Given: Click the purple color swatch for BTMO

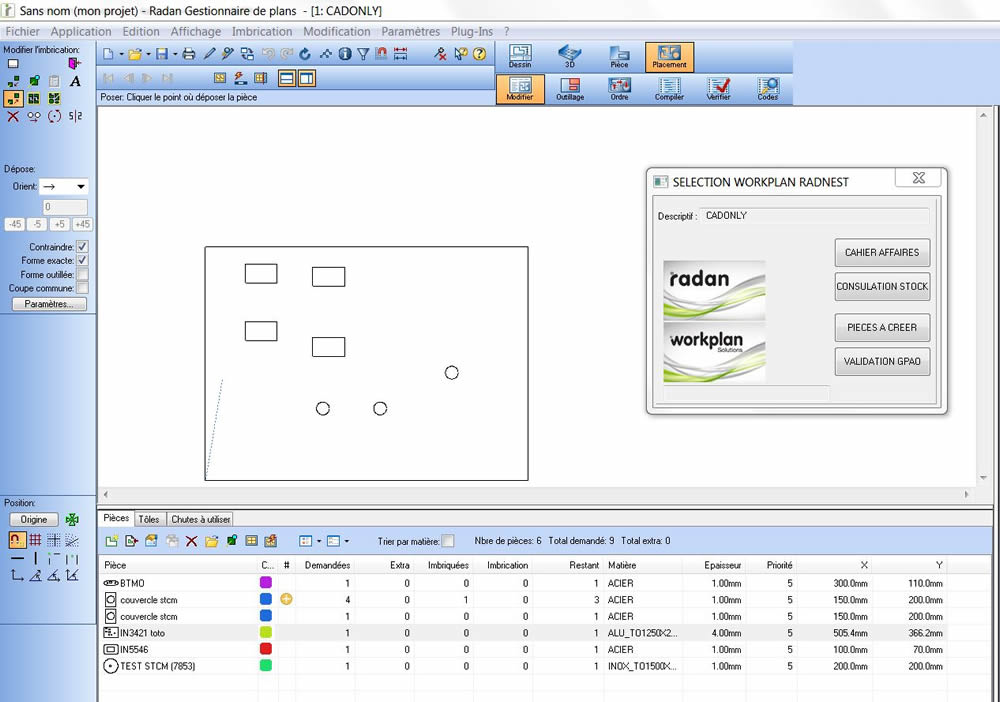Looking at the screenshot, I should tap(266, 582).
